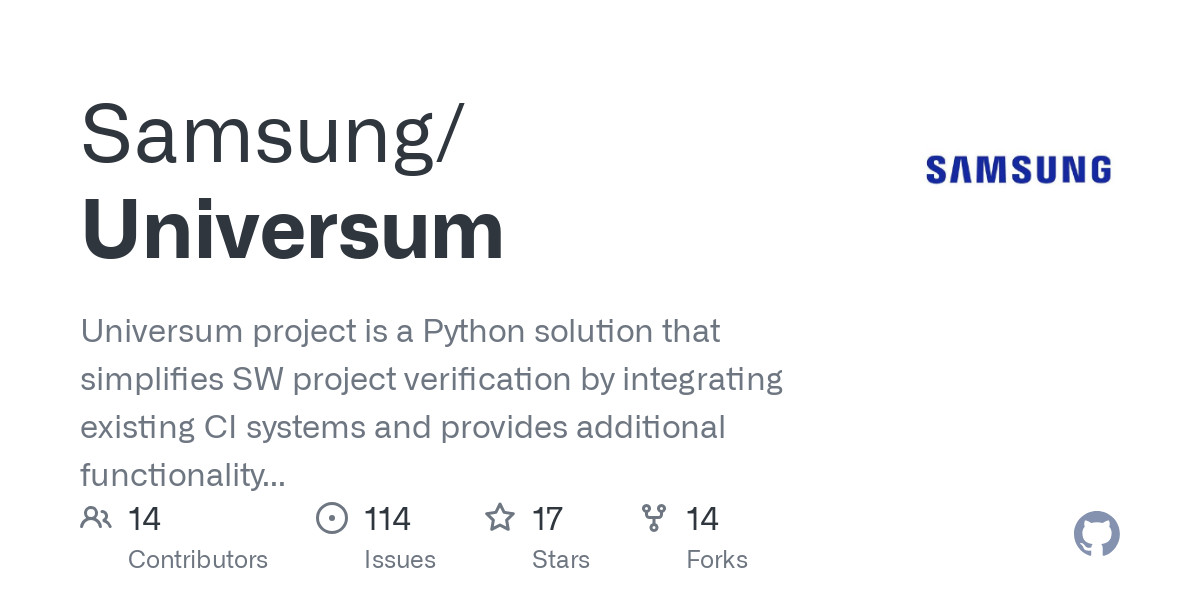The width and height of the screenshot is (1200, 600).
Task: Click the Stars star icon
Action: click(500, 518)
